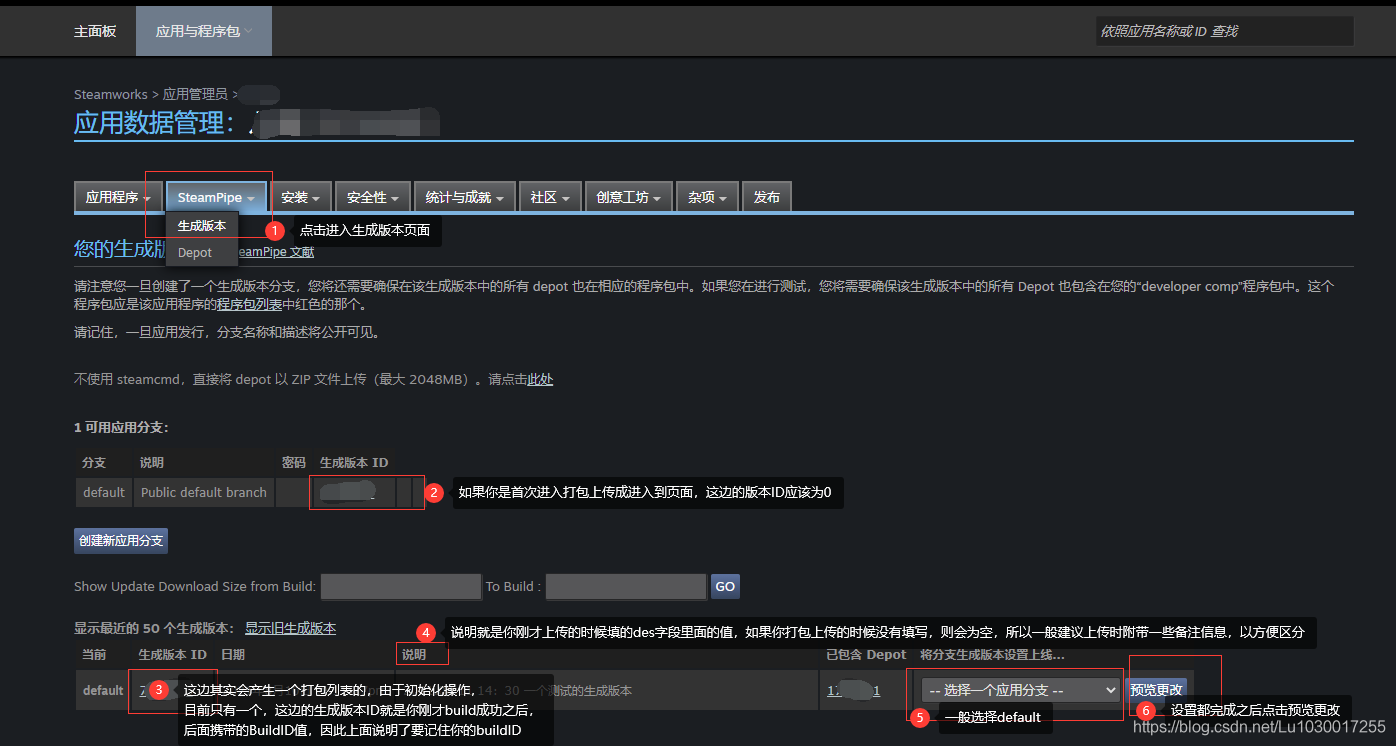Open the 主面板 top navigation item
Screen dimensions: 1396x746
95,31
